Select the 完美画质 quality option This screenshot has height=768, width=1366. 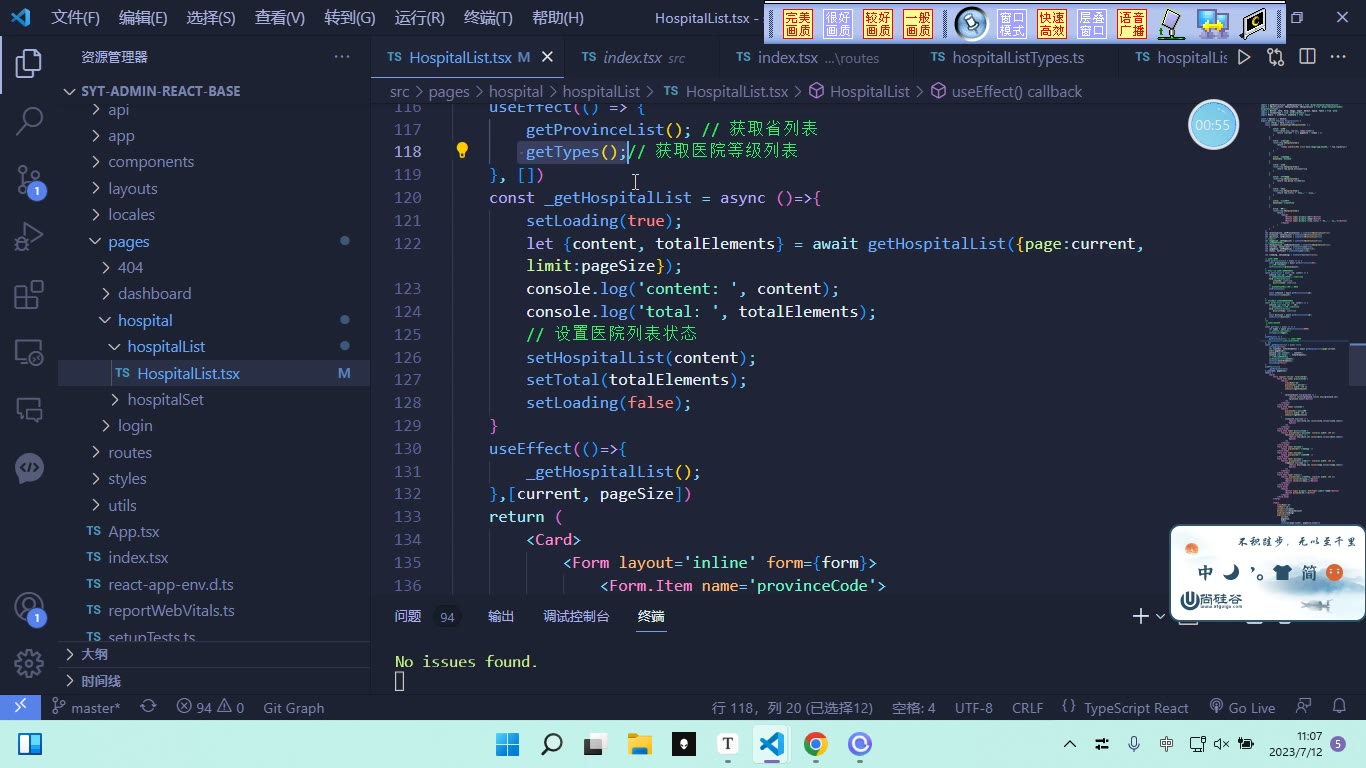coord(798,24)
